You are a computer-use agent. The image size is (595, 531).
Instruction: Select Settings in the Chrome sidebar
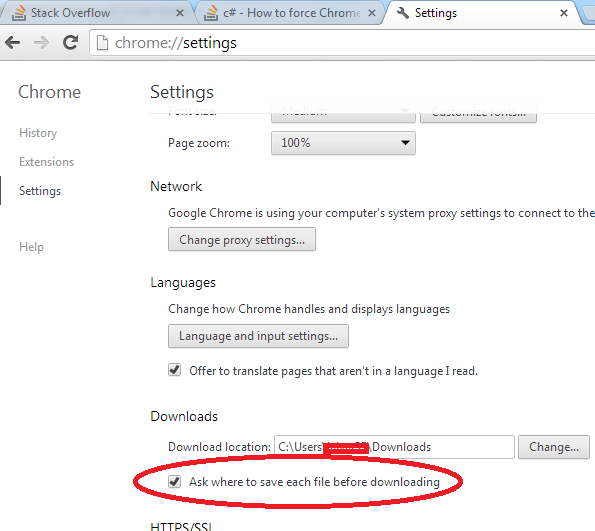click(40, 191)
